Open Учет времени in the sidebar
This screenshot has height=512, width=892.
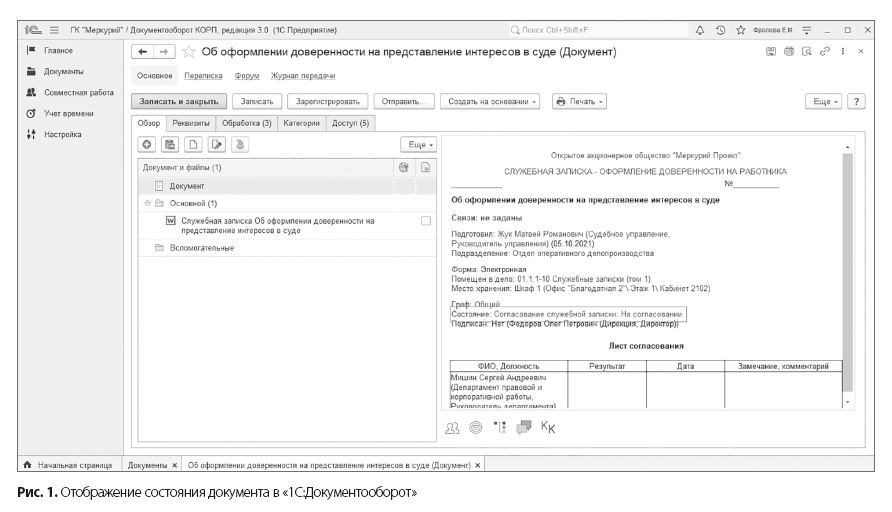pos(68,114)
